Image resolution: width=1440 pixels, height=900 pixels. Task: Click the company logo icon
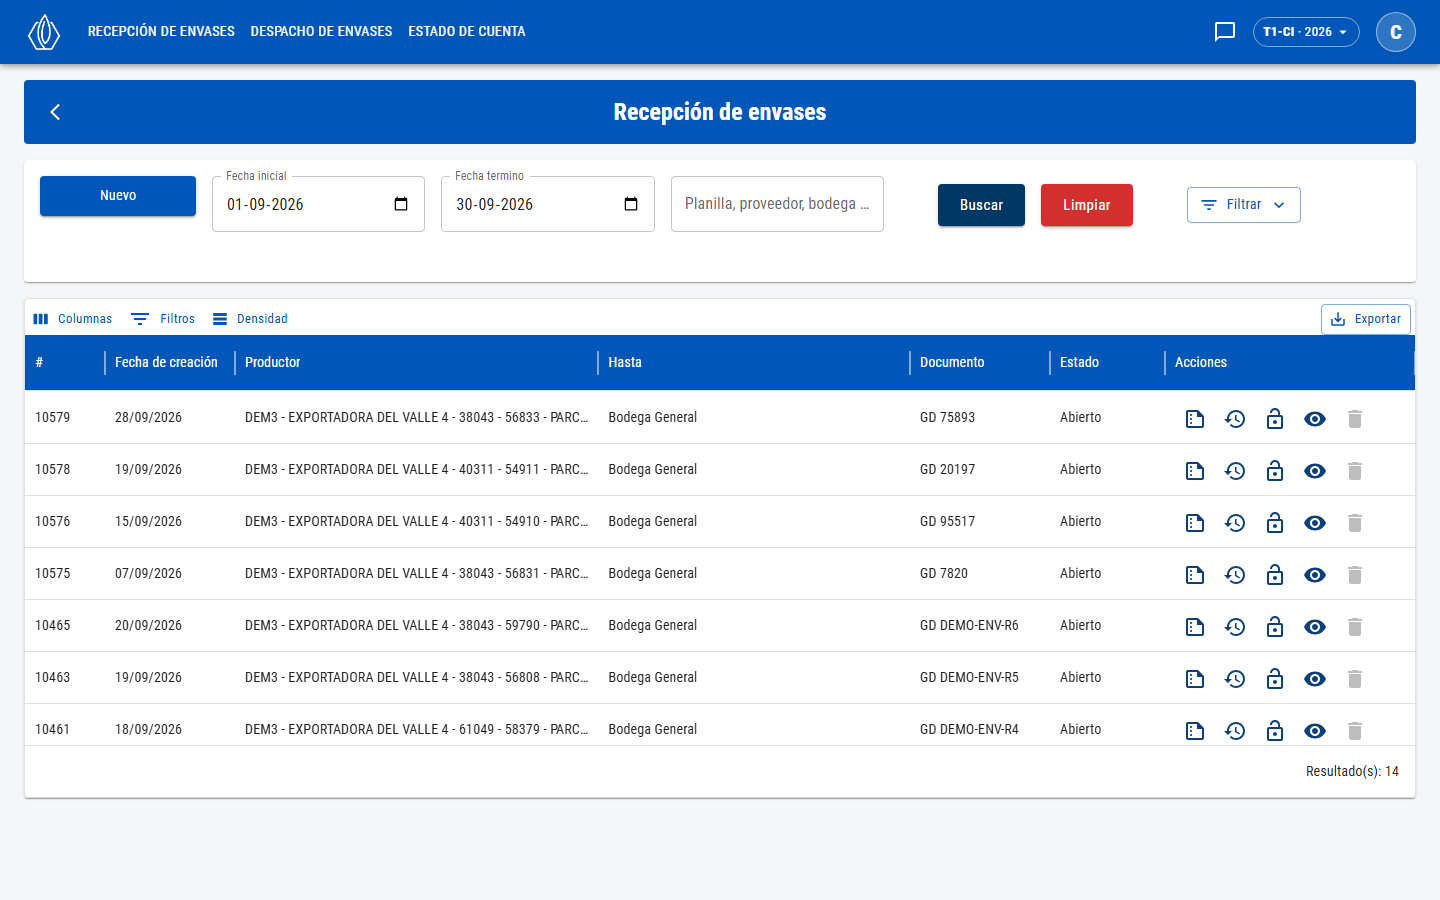point(44,32)
